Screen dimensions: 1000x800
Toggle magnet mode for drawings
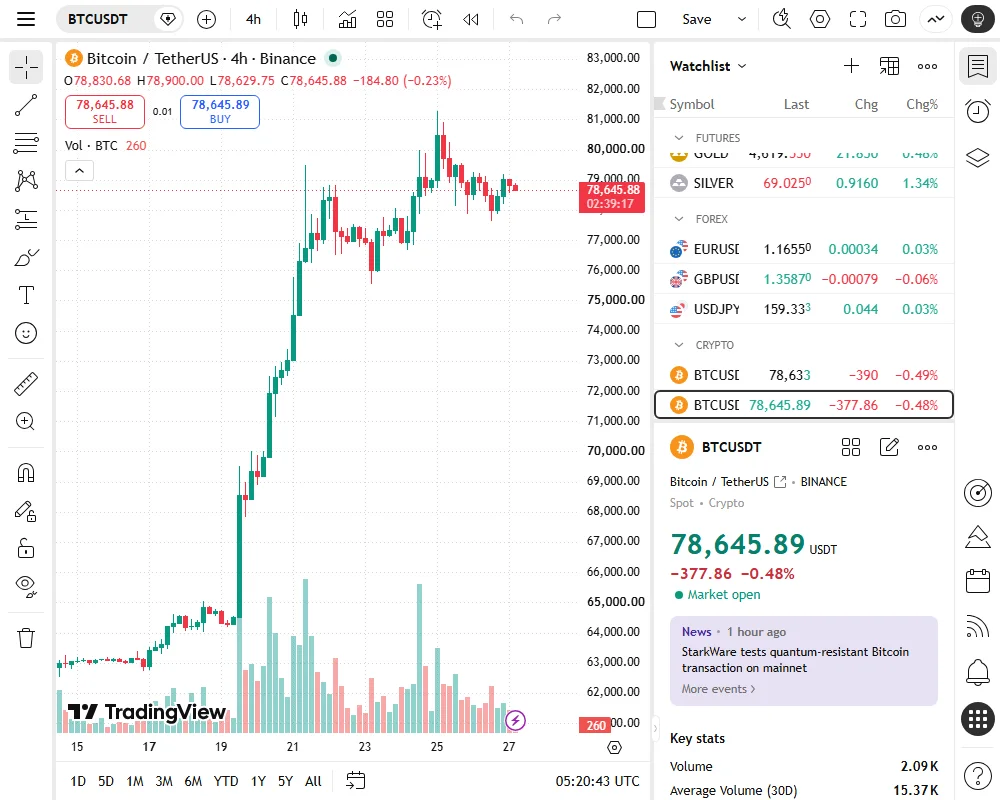point(26,473)
